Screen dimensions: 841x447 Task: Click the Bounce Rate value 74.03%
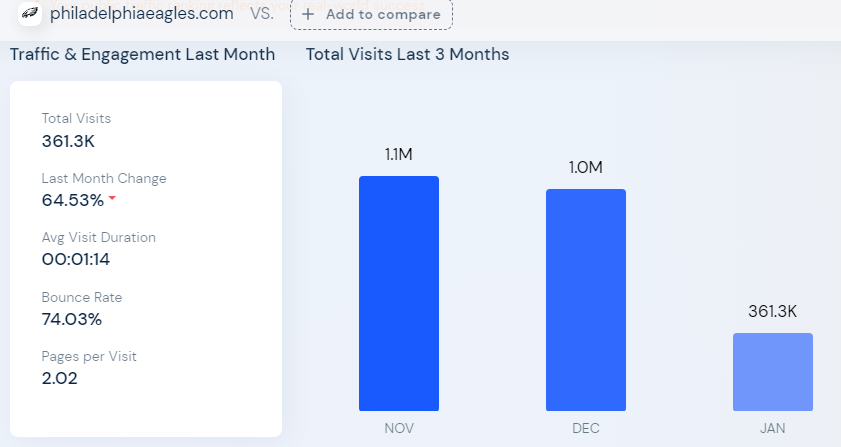(x=72, y=319)
